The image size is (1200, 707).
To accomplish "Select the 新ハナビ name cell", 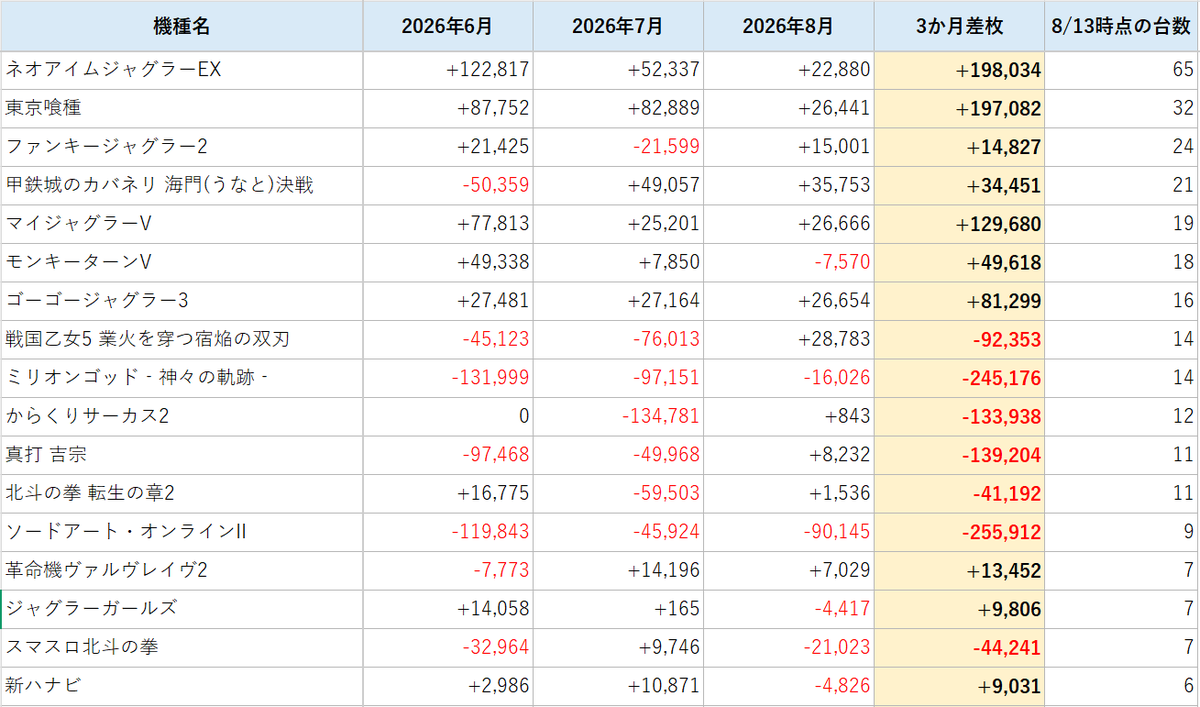I will pyautogui.click(x=181, y=686).
